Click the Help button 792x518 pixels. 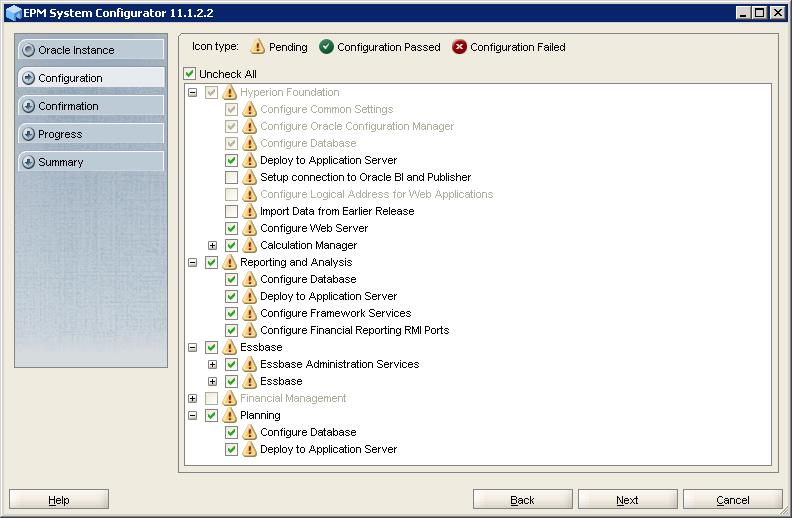pyautogui.click(x=59, y=499)
